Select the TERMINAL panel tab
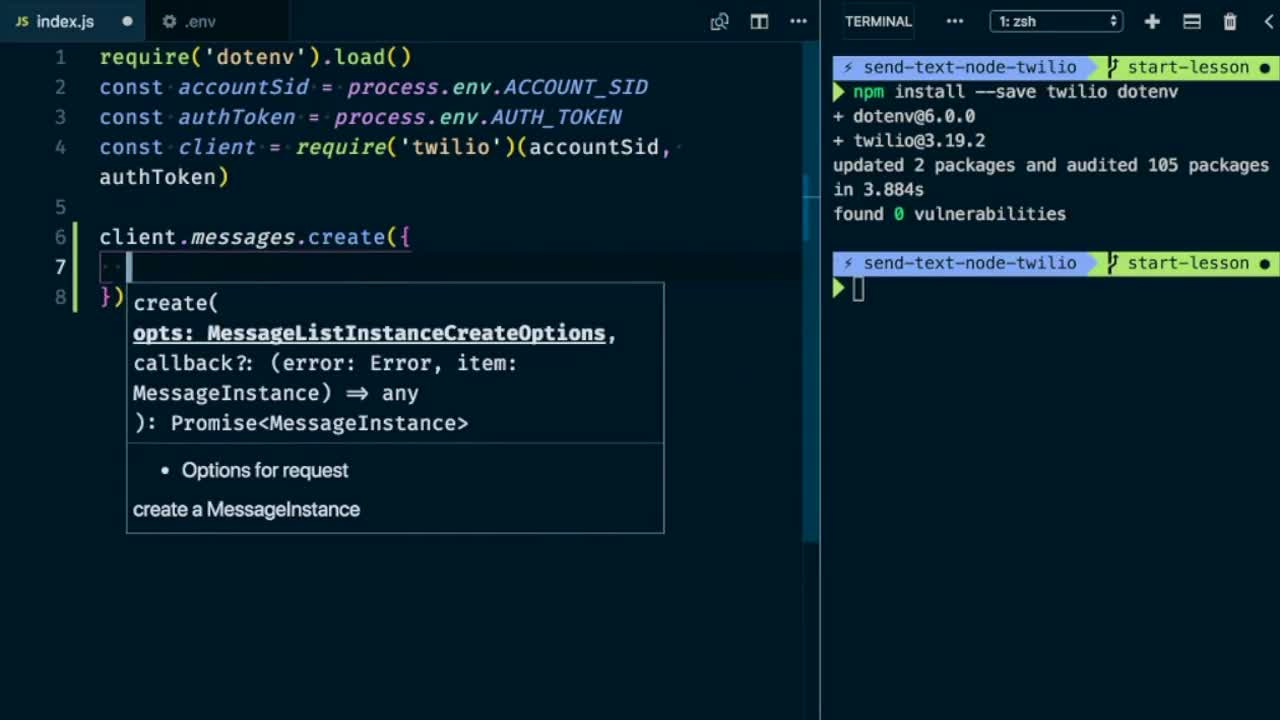 click(878, 21)
